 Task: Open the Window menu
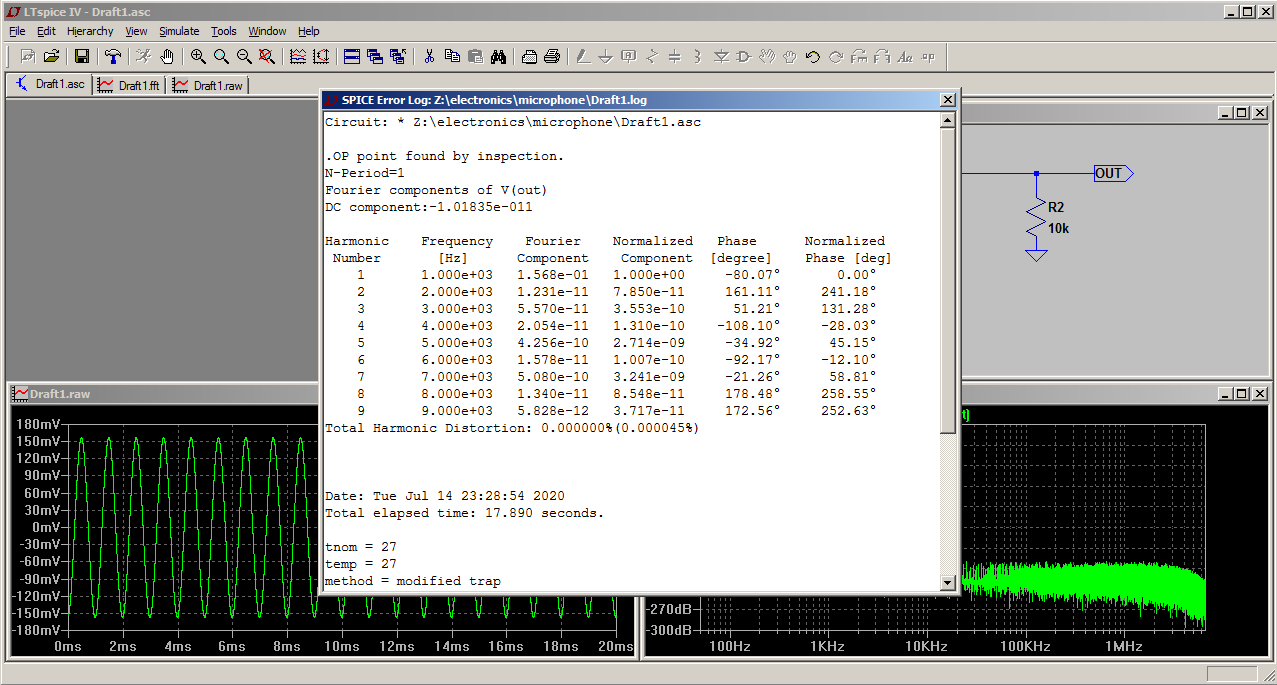point(267,31)
